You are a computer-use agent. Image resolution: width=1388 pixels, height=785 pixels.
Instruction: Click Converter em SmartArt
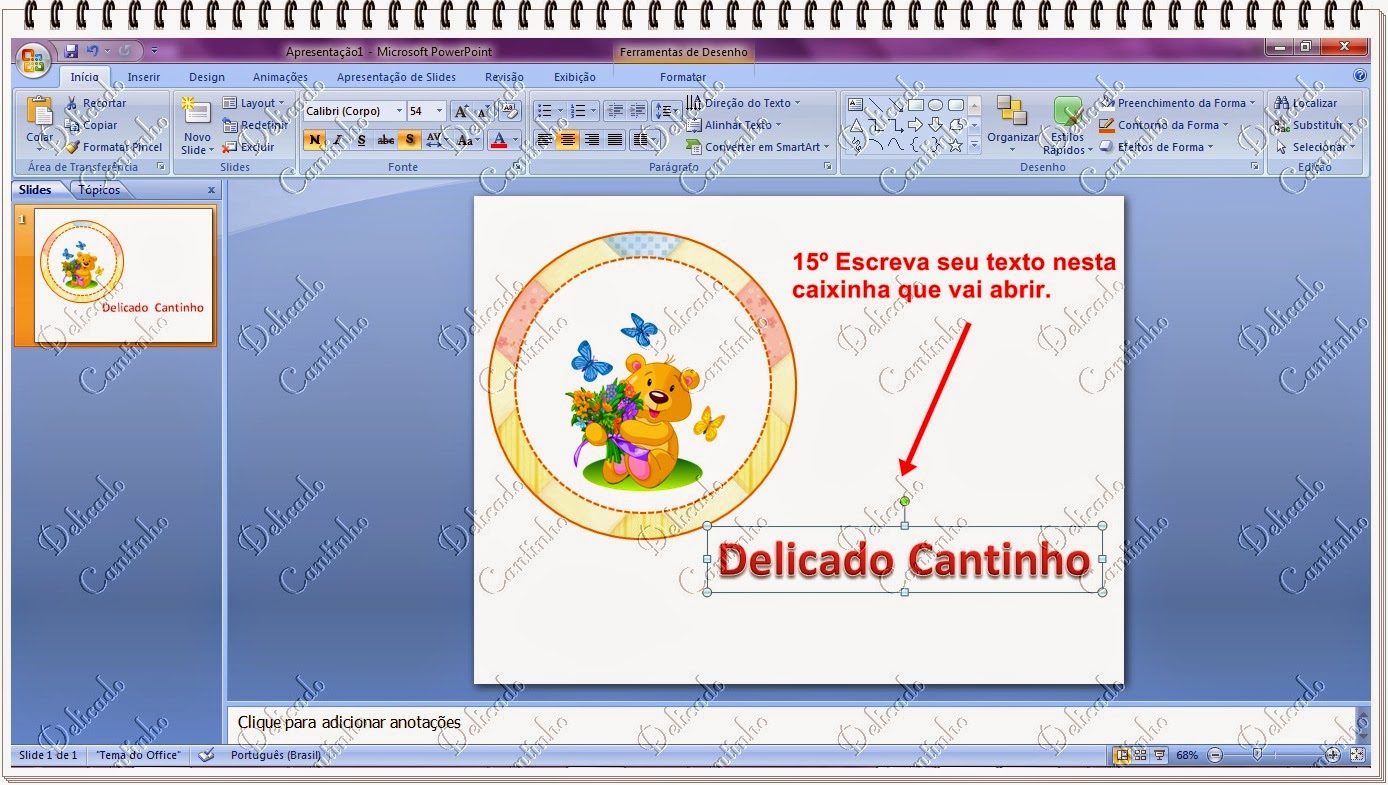pos(759,147)
